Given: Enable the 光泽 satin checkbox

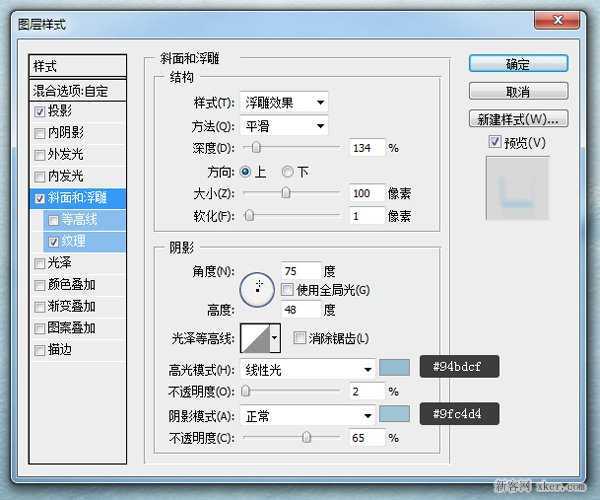Looking at the screenshot, I should [40, 264].
